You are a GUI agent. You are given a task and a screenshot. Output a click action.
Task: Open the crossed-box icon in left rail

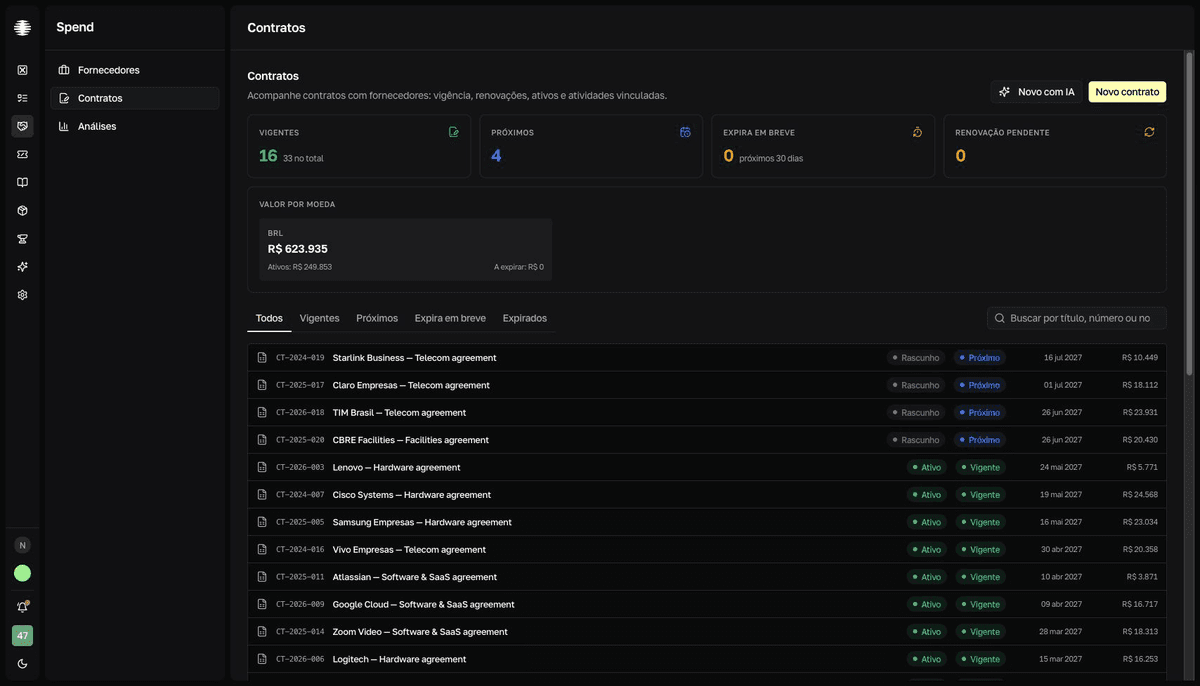tap(22, 70)
